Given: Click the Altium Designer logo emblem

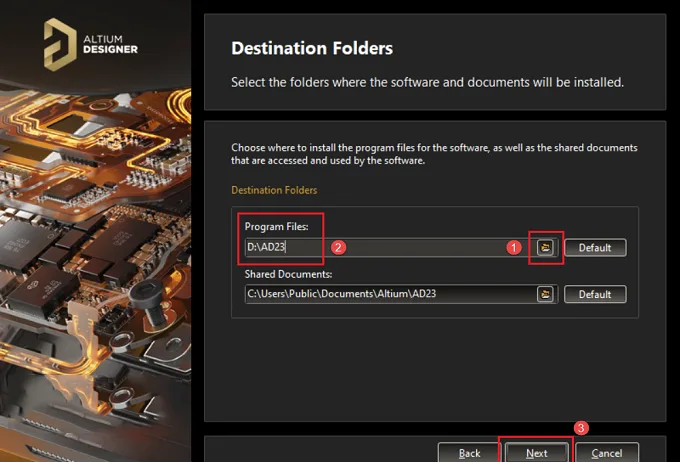Looking at the screenshot, I should coord(60,44).
